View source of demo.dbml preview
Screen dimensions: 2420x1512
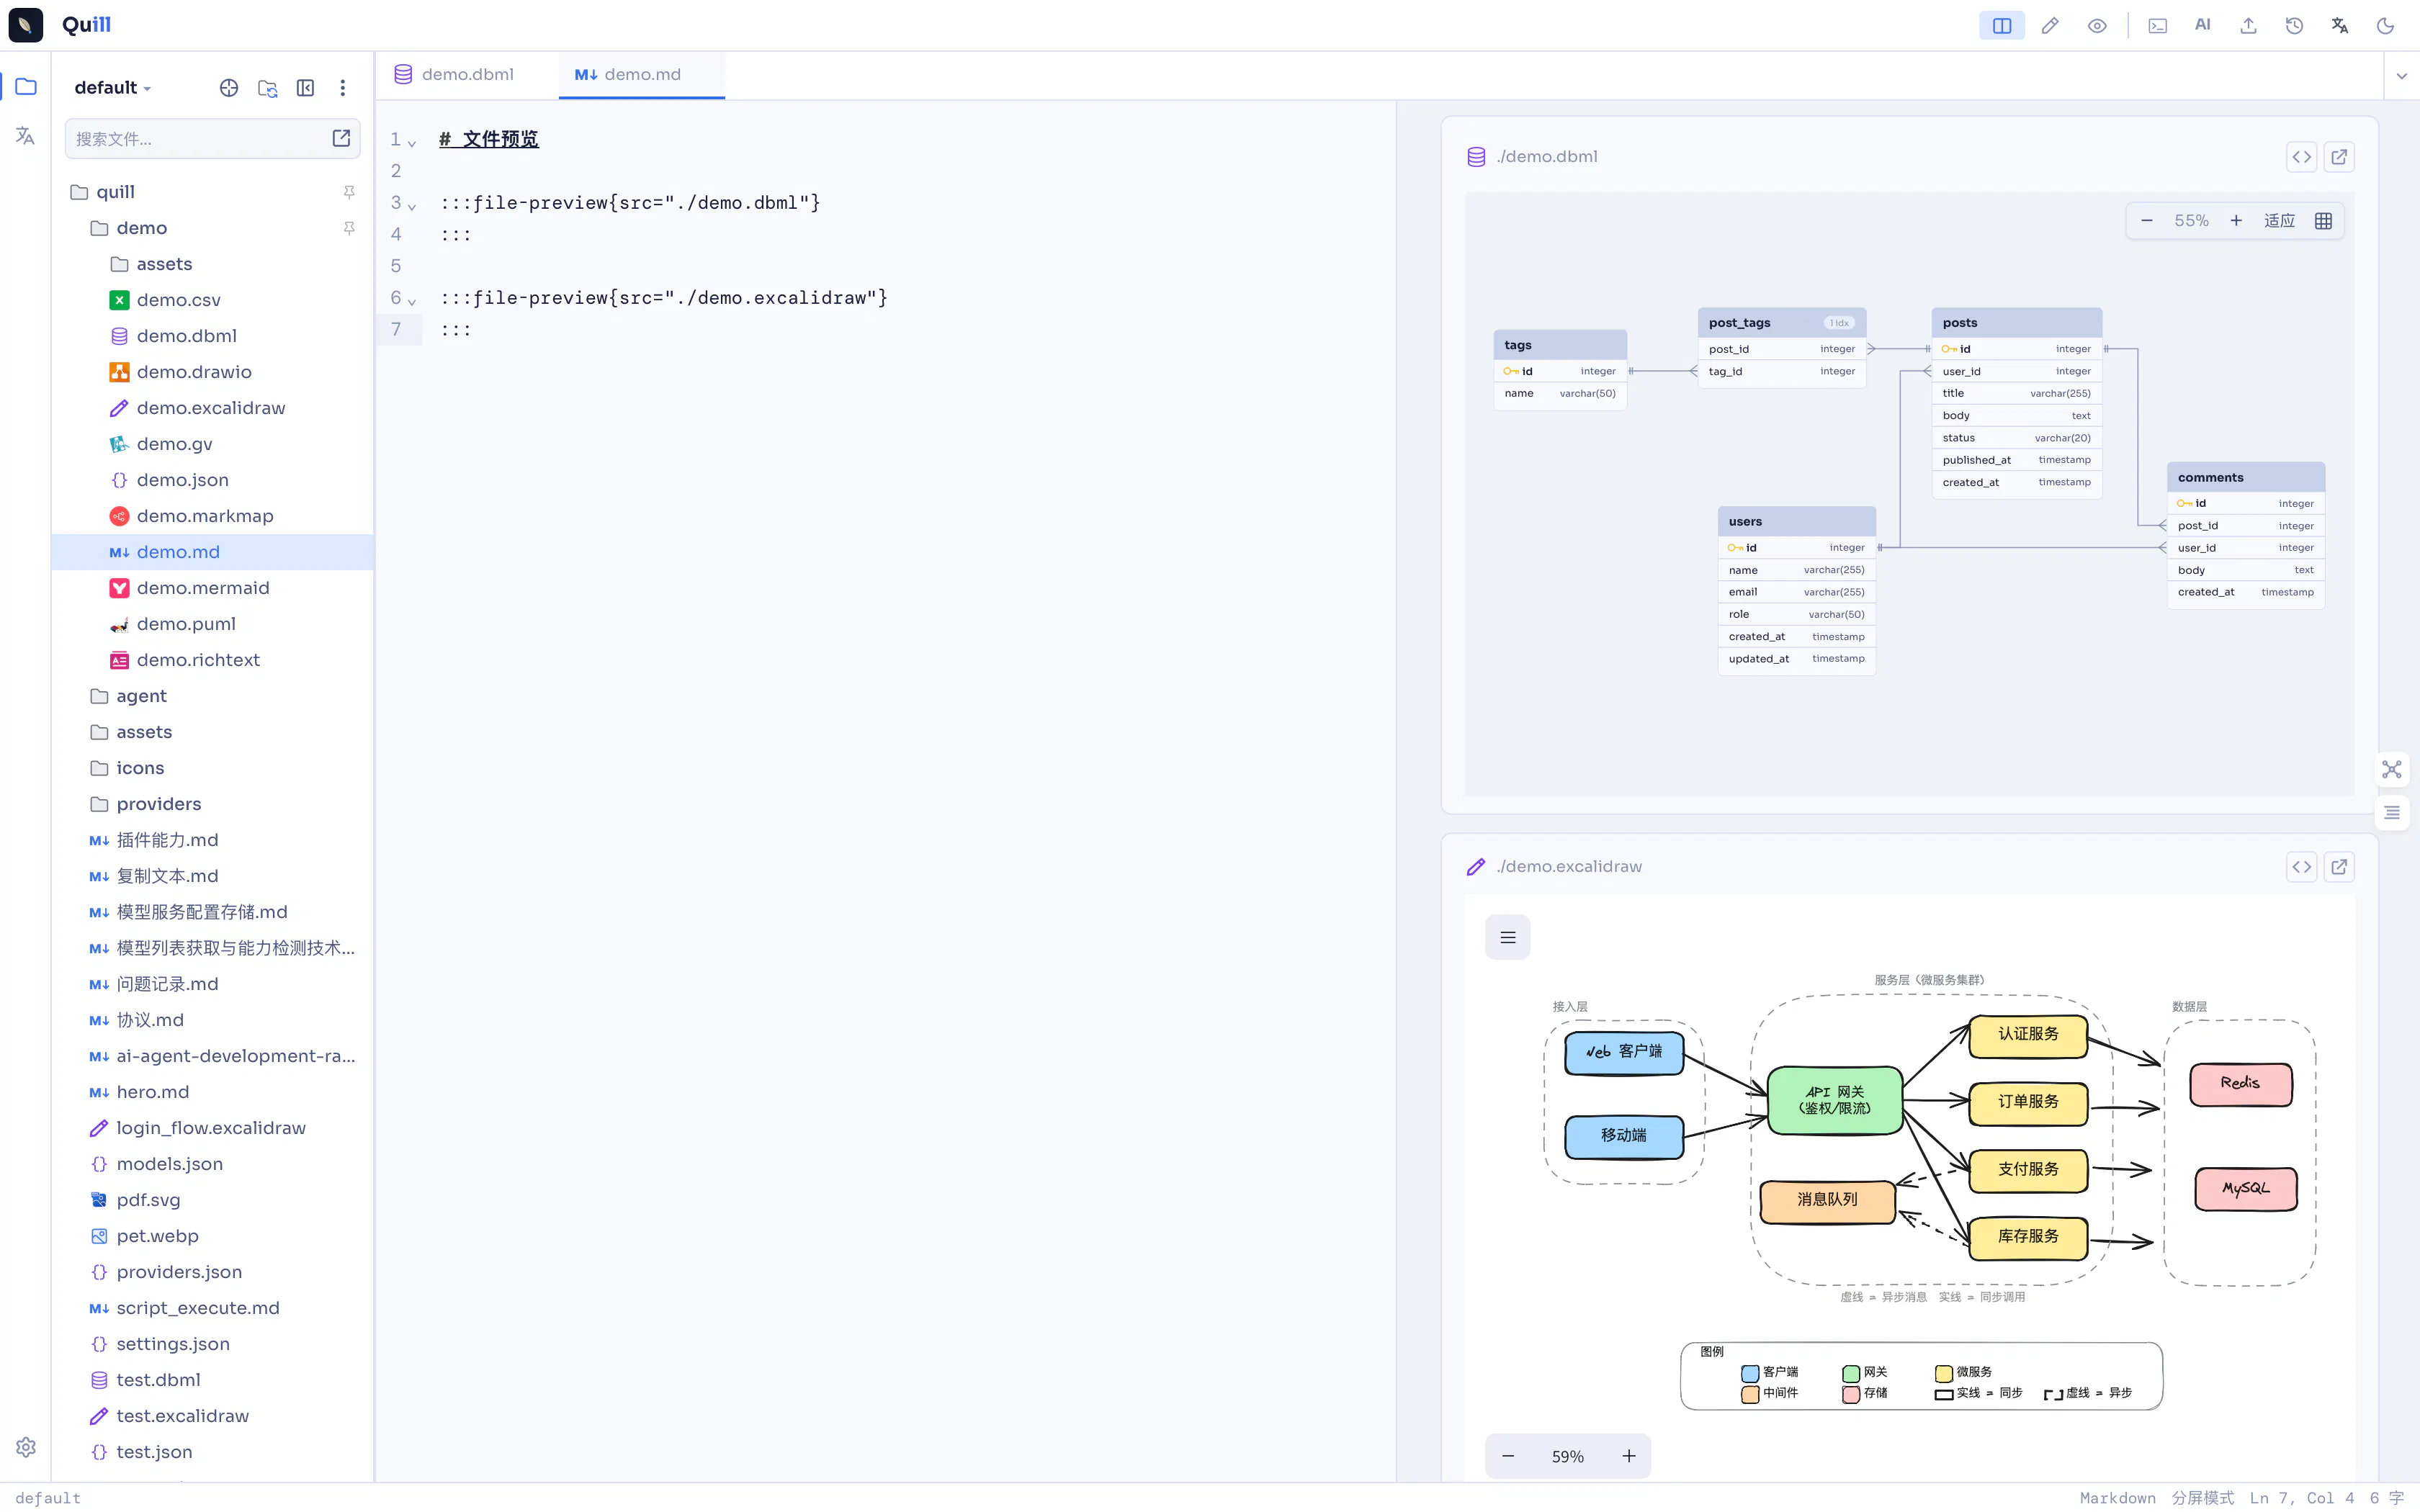pyautogui.click(x=2301, y=157)
